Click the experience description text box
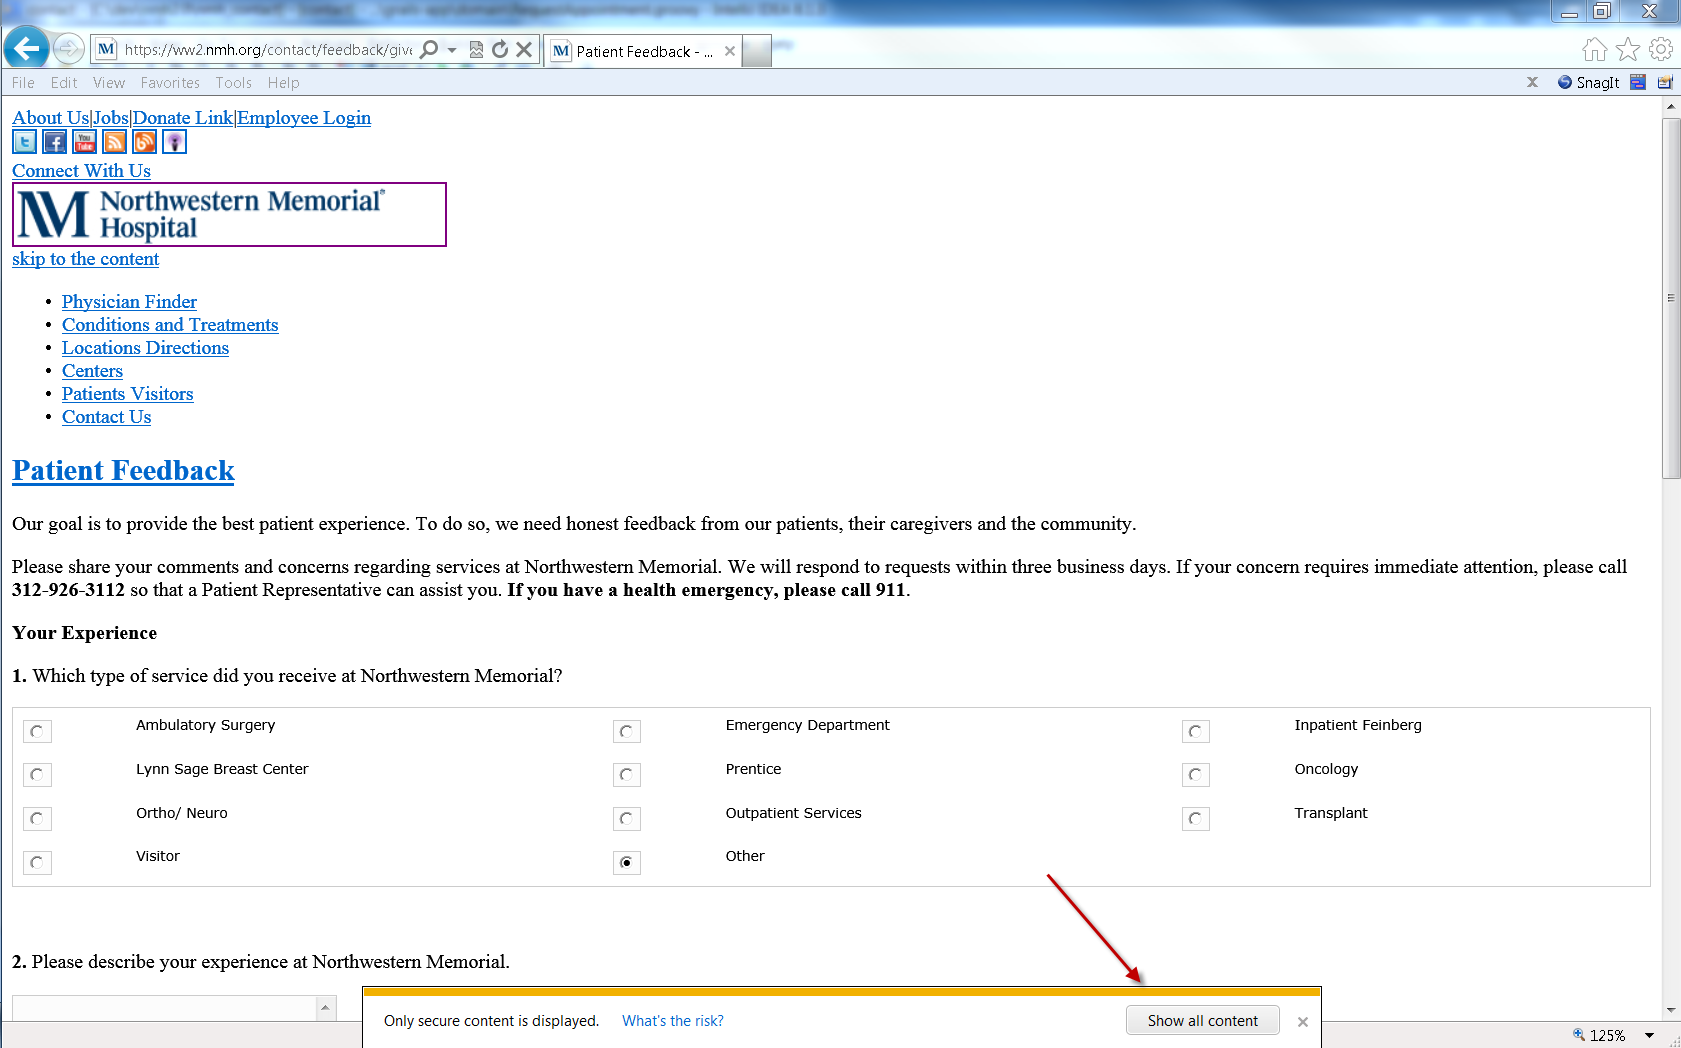Screen dimensions: 1681x1048 165,1008
